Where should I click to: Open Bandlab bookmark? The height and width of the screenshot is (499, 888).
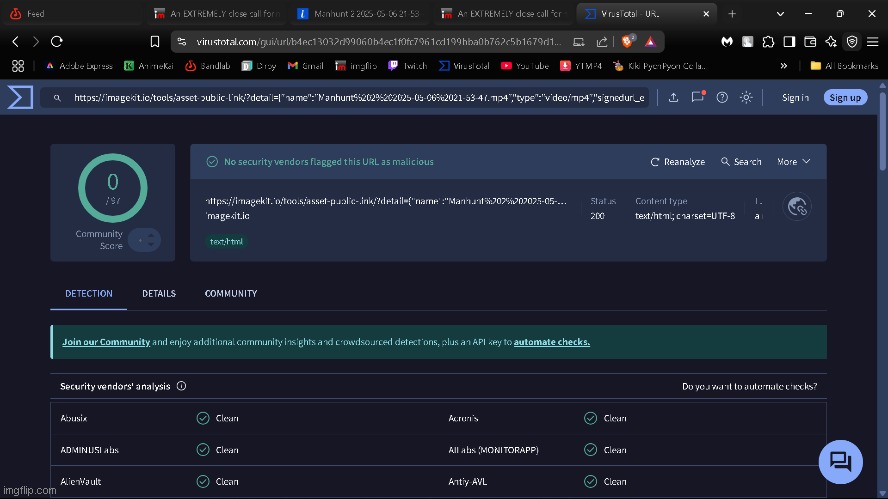pos(207,66)
